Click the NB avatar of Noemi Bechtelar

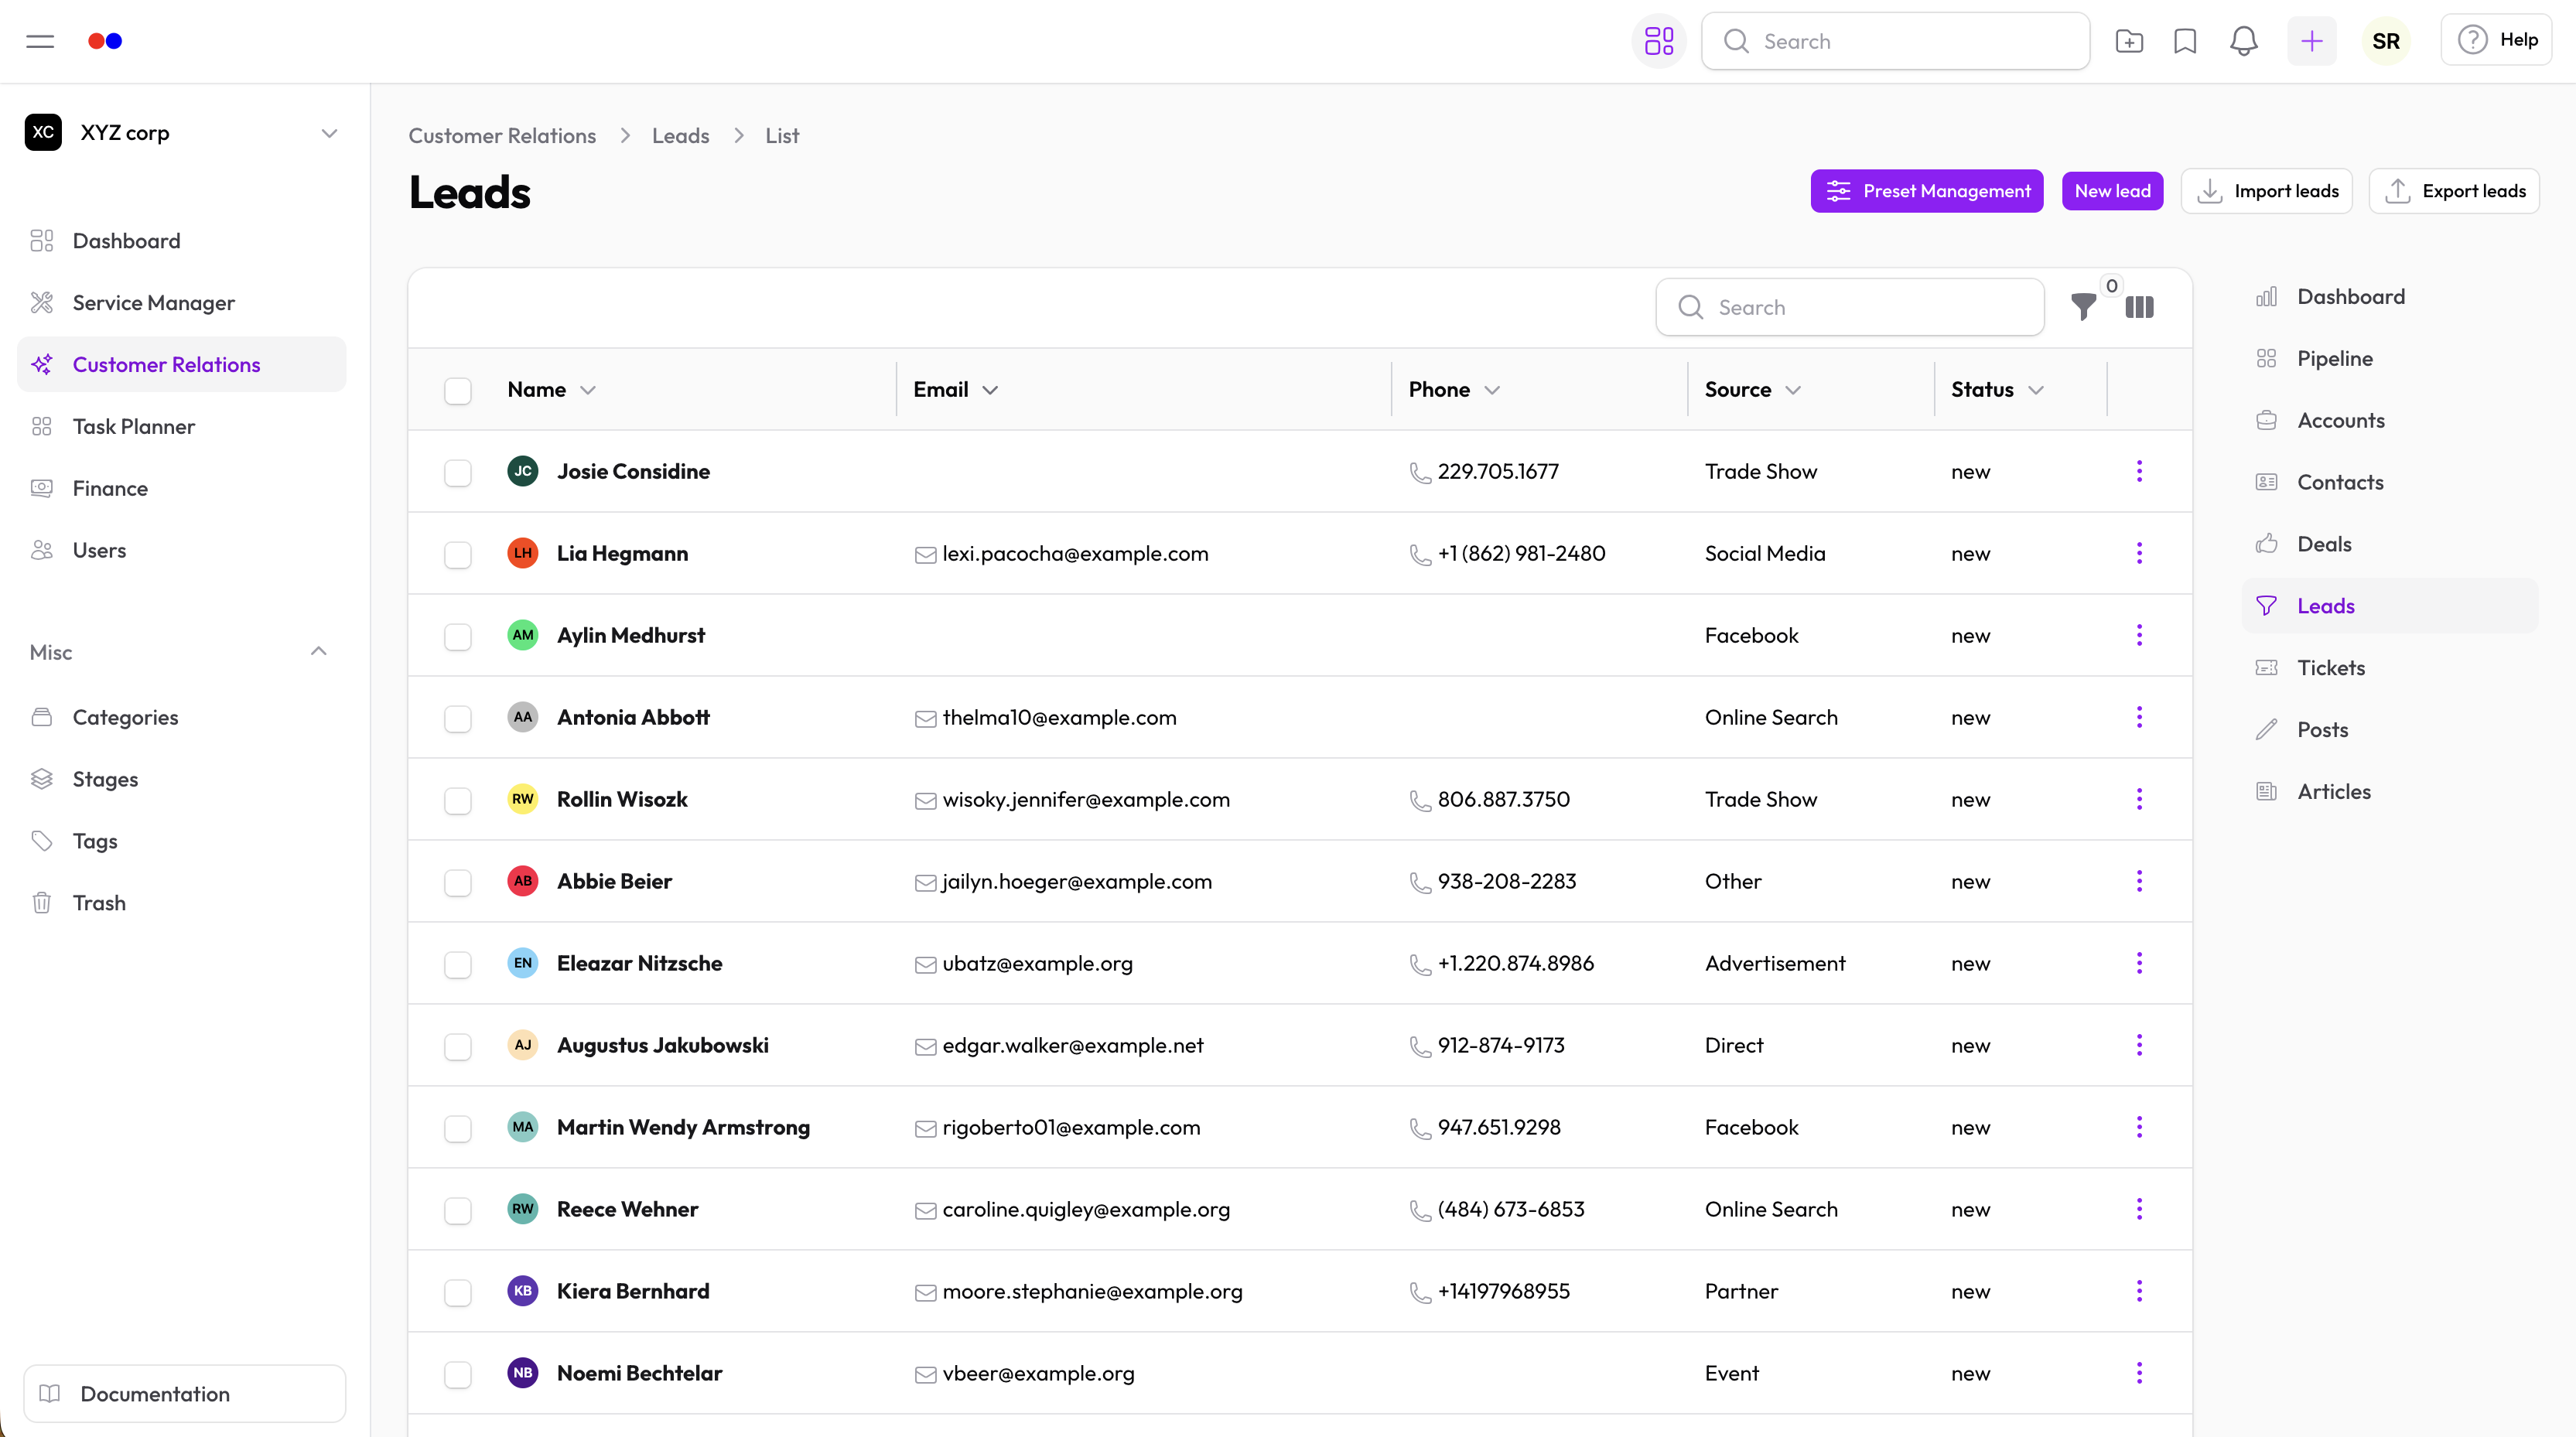(523, 1373)
